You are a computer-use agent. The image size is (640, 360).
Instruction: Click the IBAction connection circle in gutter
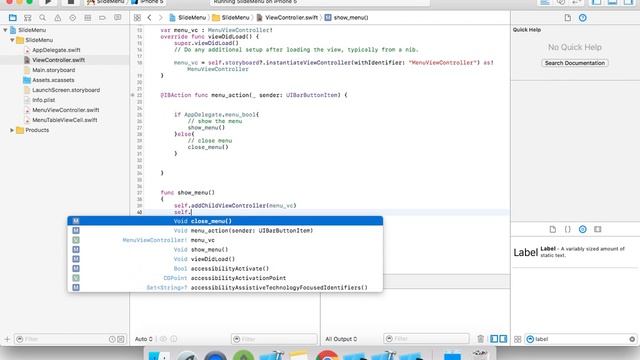tap(133, 95)
